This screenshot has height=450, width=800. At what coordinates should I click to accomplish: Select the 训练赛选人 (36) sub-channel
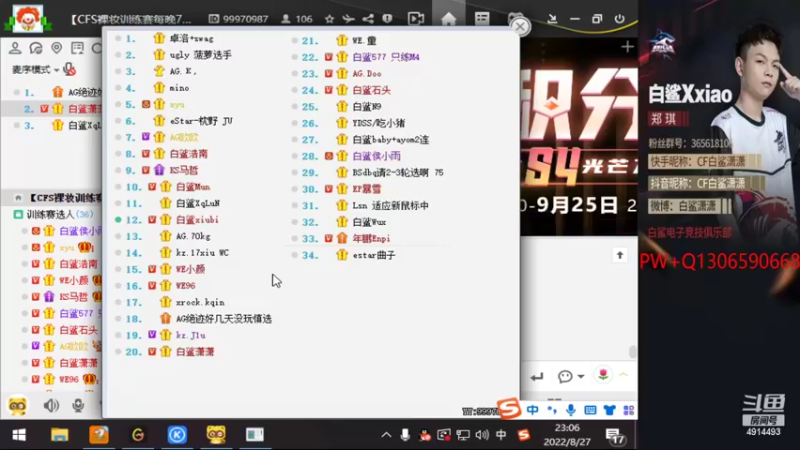[x=55, y=214]
